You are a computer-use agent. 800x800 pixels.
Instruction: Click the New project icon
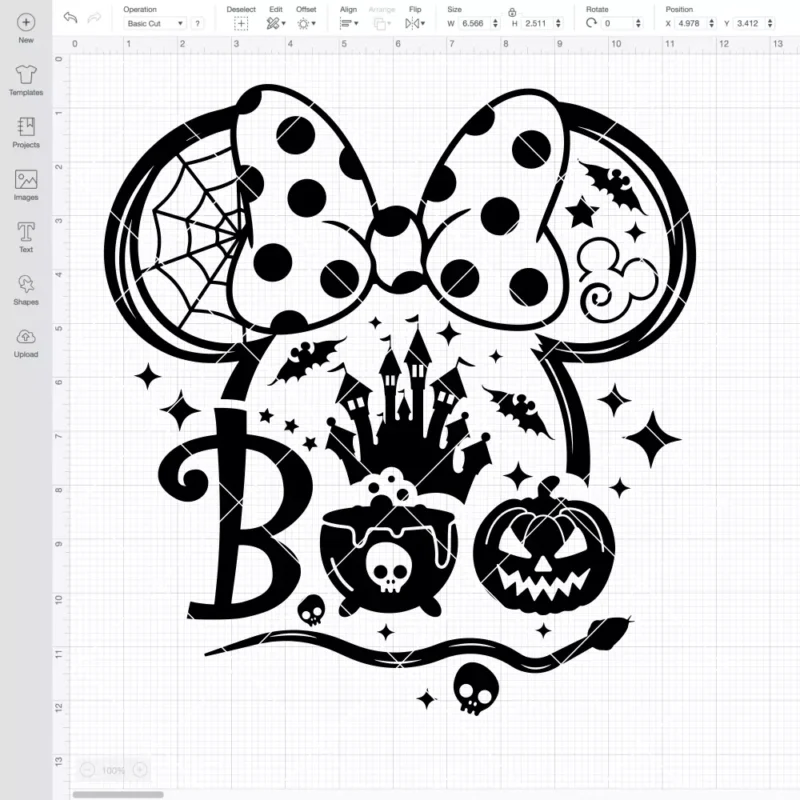[26, 22]
